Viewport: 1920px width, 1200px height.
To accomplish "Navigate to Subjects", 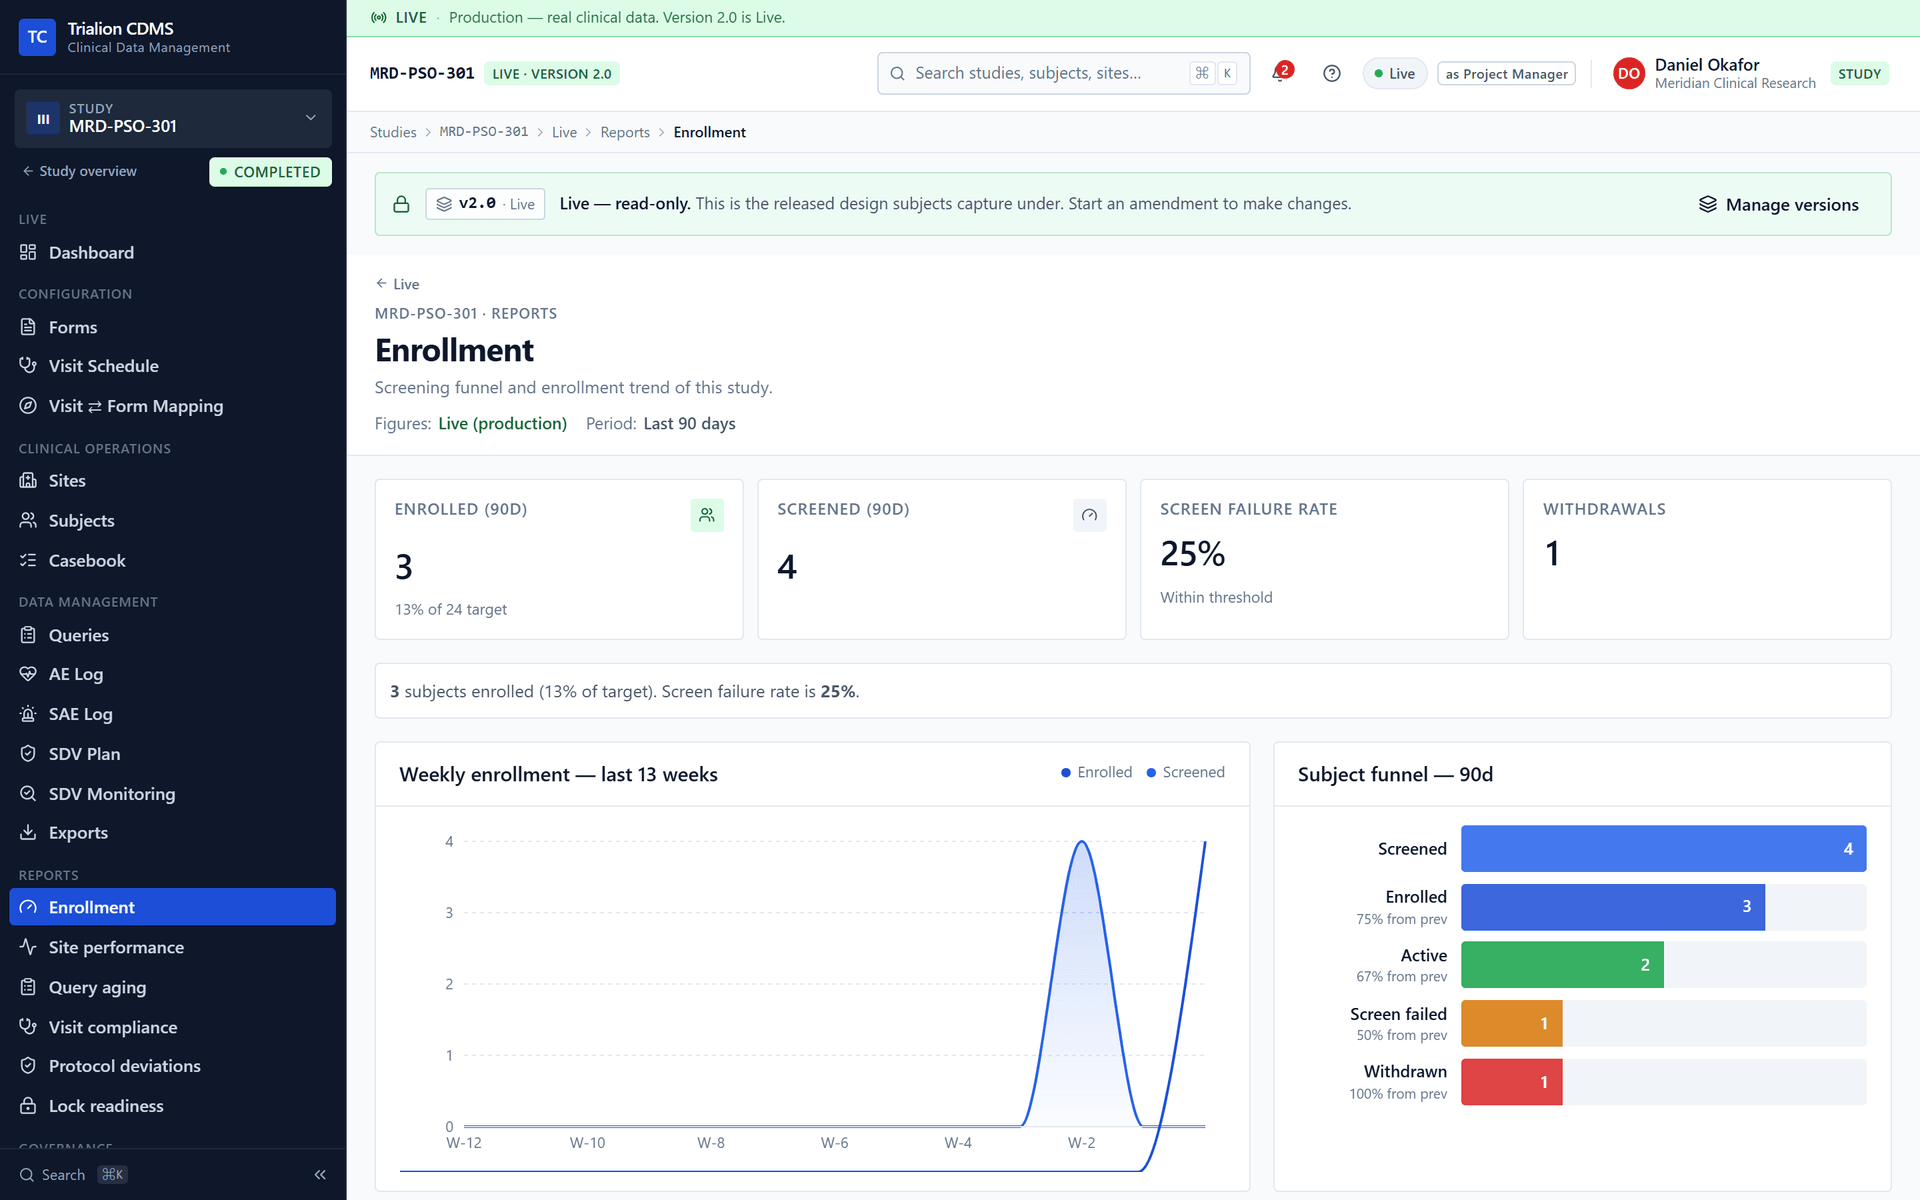I will tap(173, 521).
